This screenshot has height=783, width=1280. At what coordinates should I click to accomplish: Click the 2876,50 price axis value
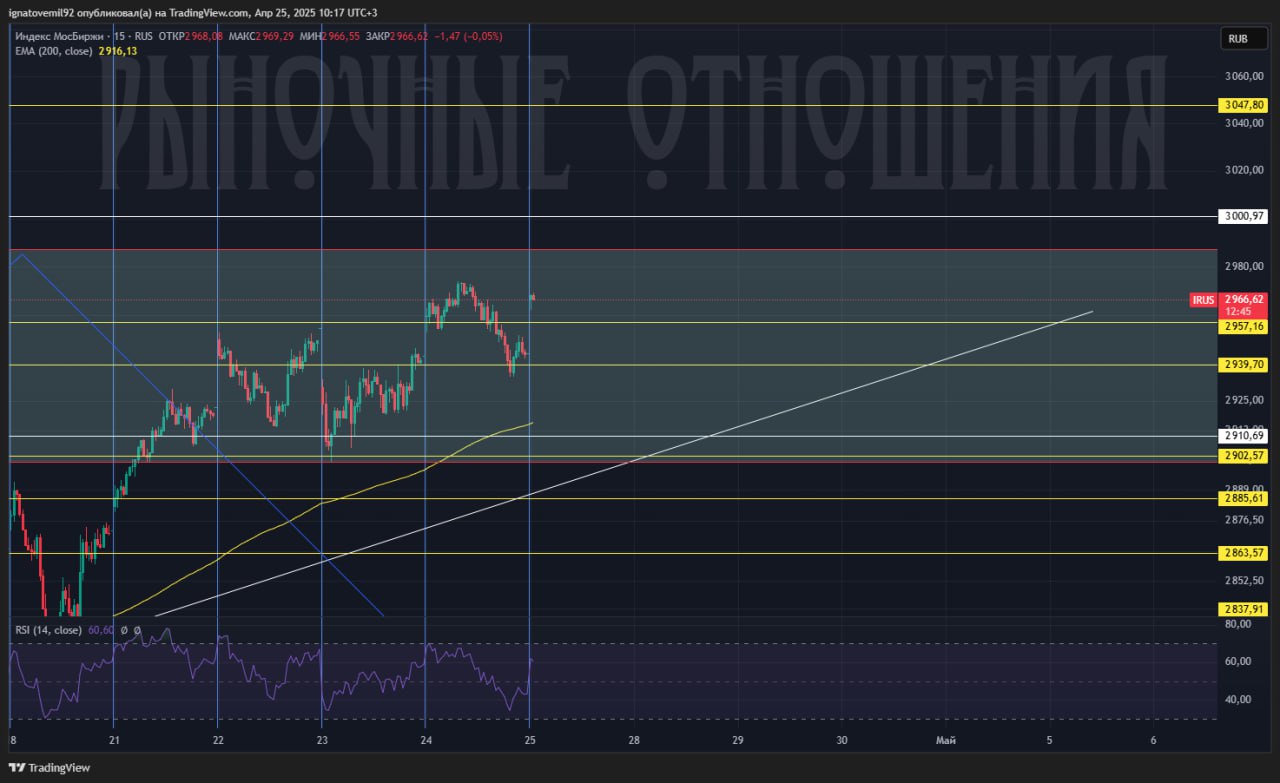point(1244,520)
